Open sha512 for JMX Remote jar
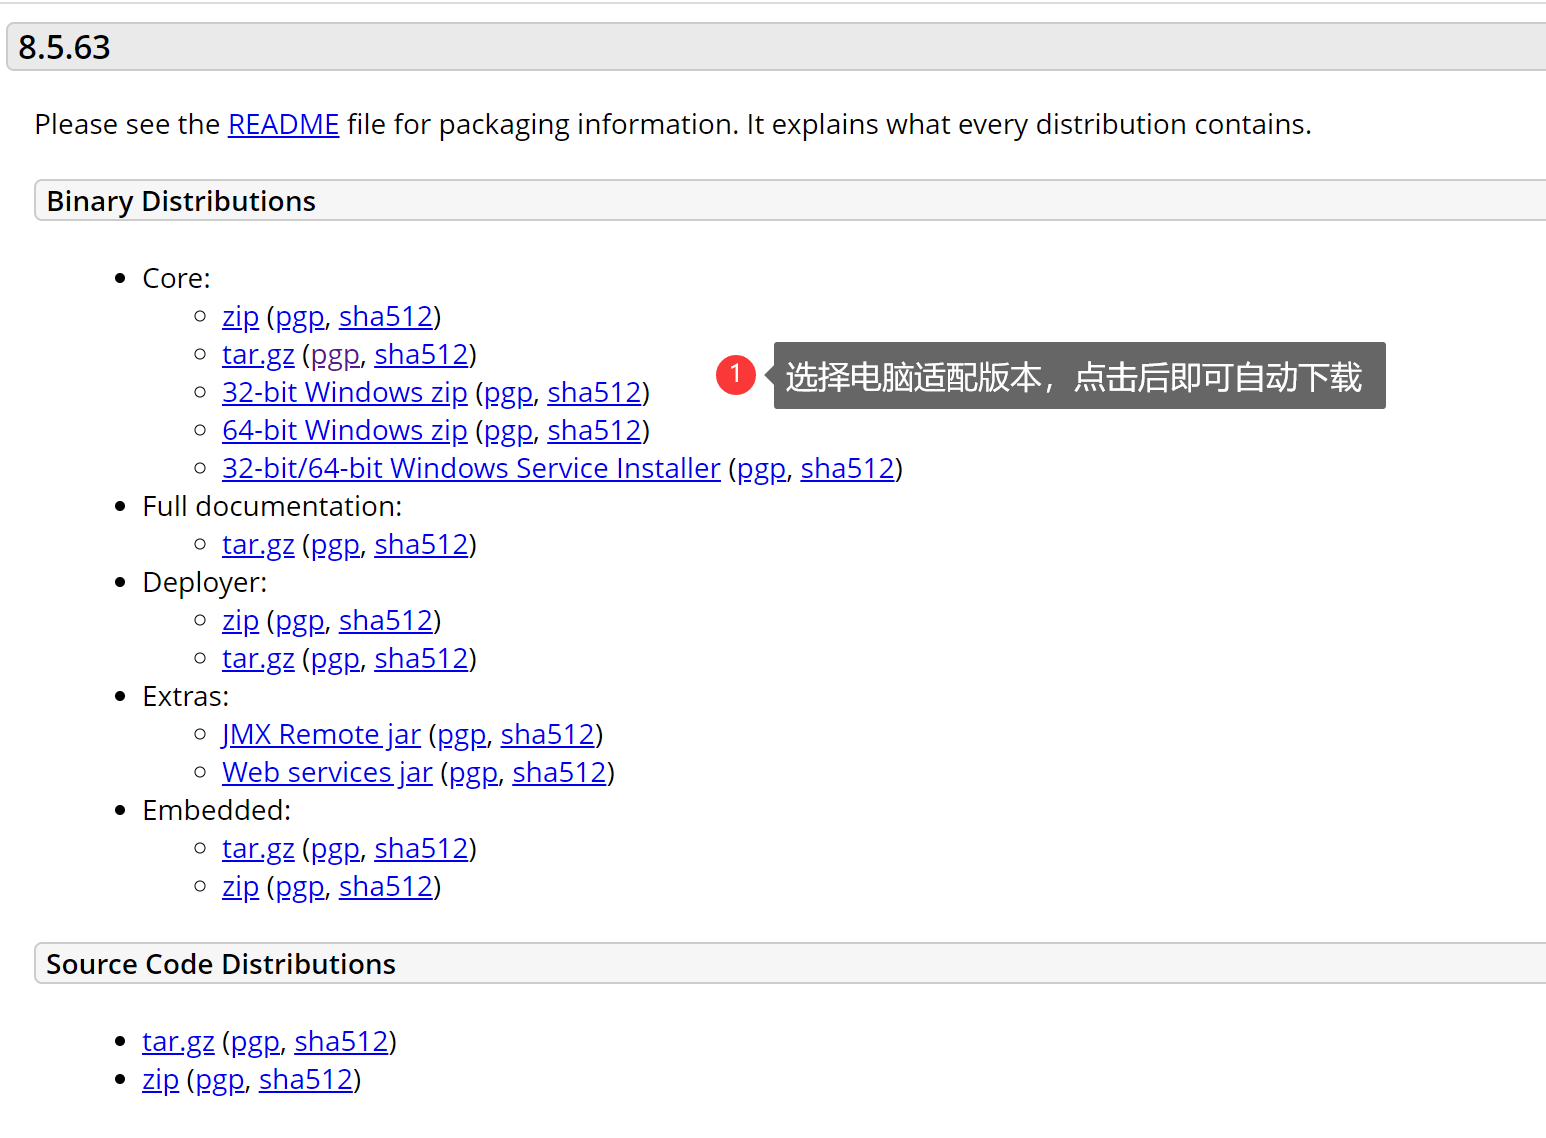Screen dimensions: 1546x1138 coord(547,735)
